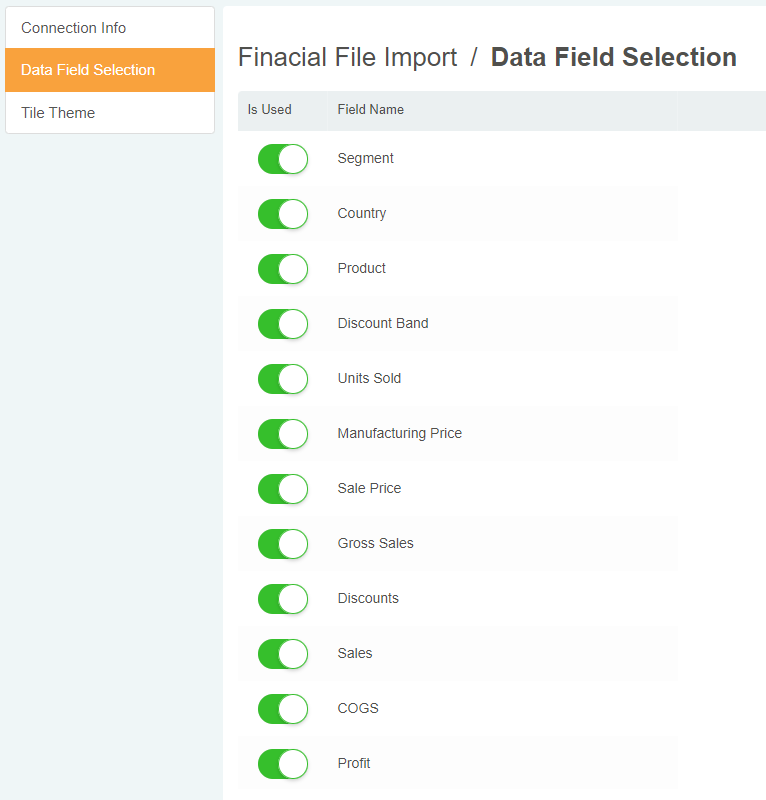Disable the COGS field toggle
Viewport: 766px width, 800px height.
coord(282,709)
